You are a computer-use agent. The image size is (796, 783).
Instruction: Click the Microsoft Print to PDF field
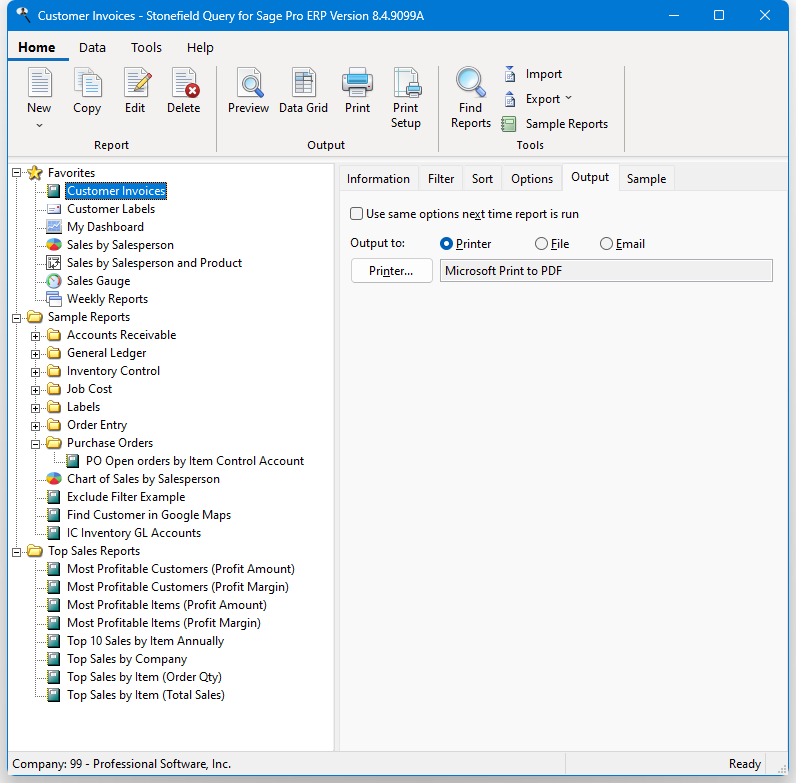pos(606,271)
